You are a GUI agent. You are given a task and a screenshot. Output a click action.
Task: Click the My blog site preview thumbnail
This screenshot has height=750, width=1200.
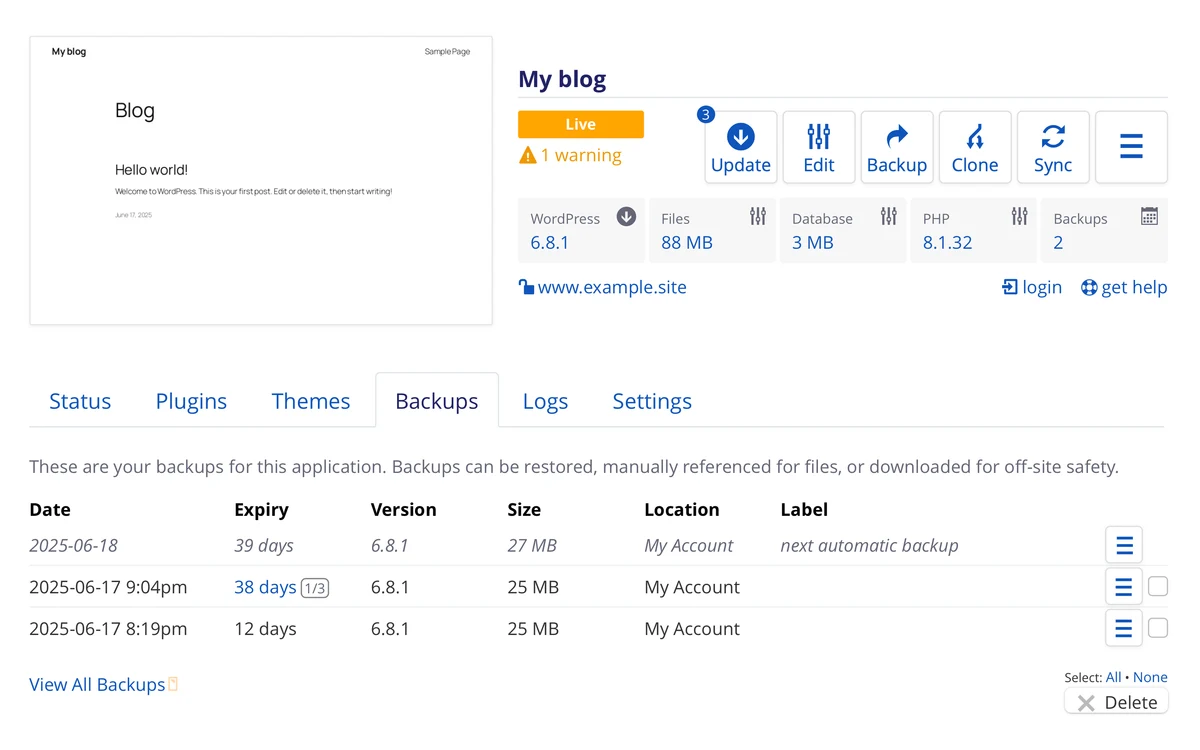point(261,181)
